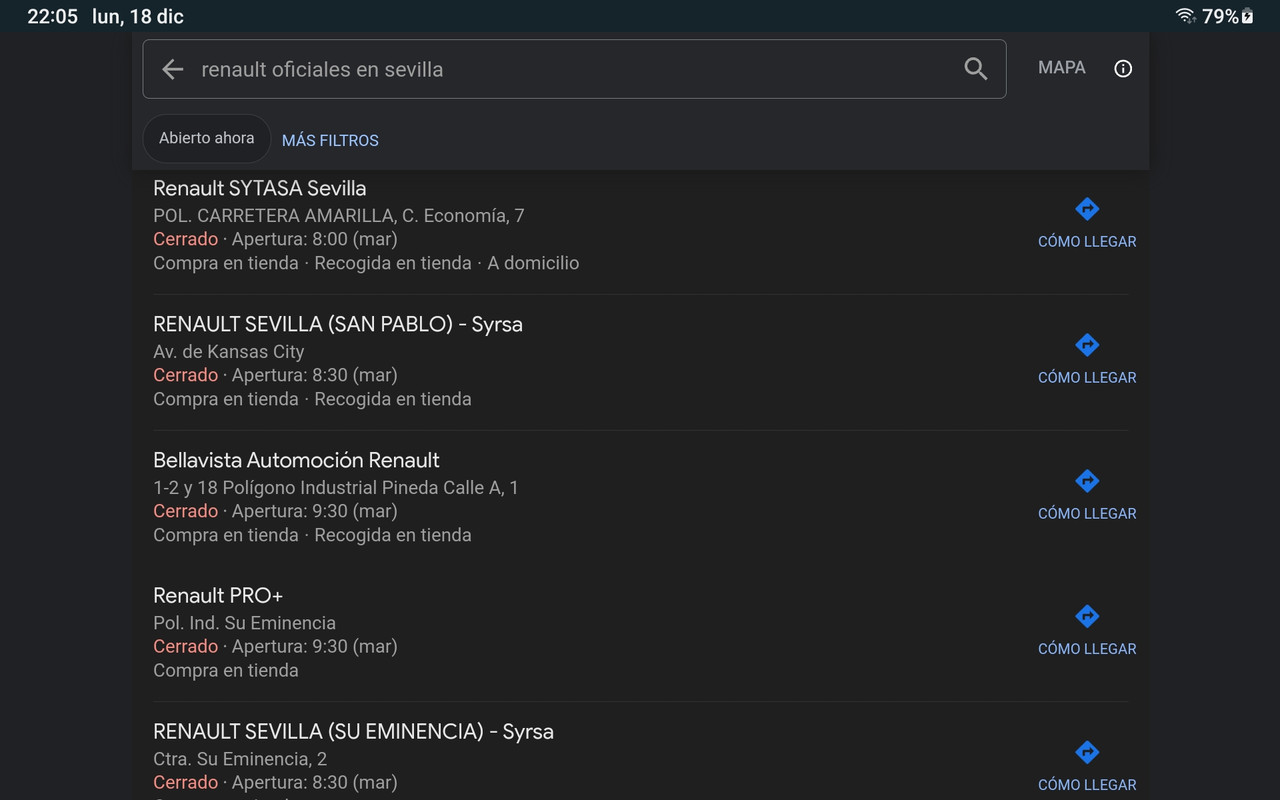Toggle the Abierto ahora filter chip
This screenshot has height=800, width=1280.
click(207, 138)
